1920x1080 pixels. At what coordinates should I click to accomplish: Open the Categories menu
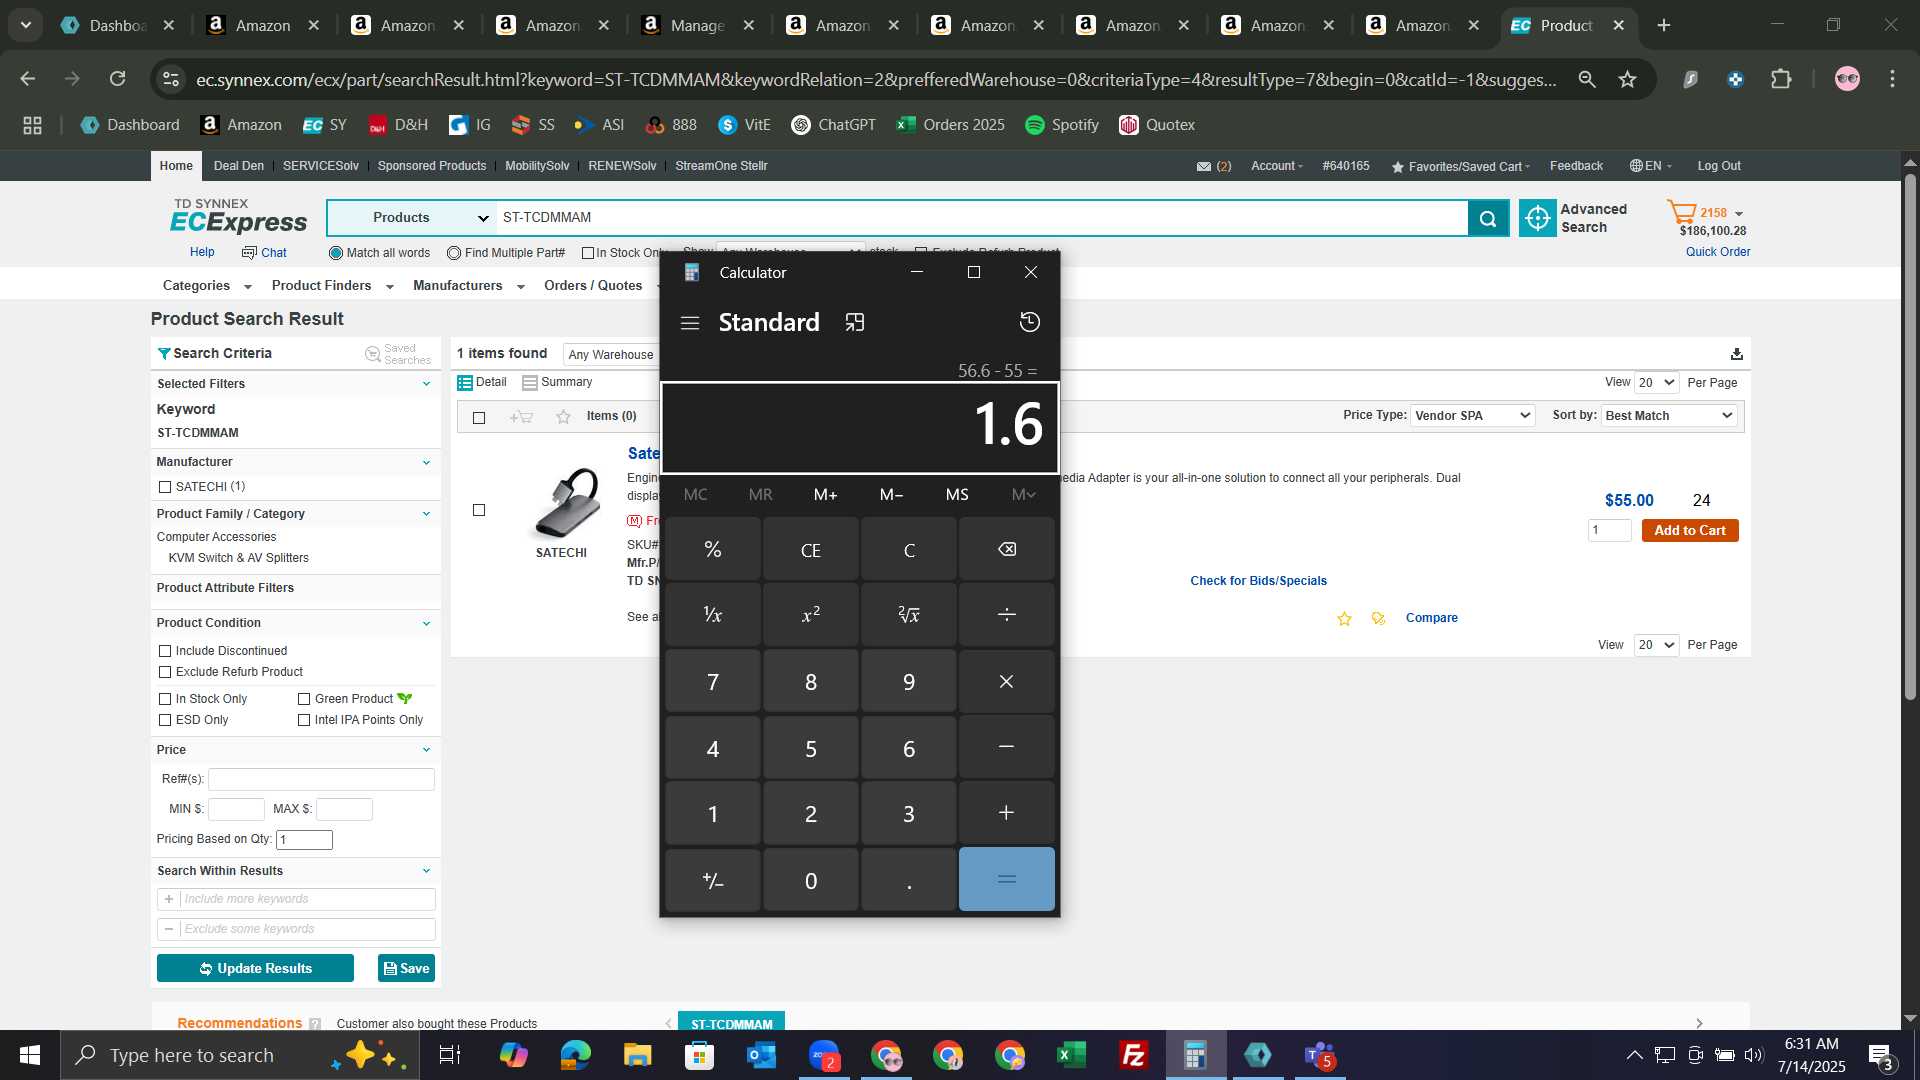(206, 286)
